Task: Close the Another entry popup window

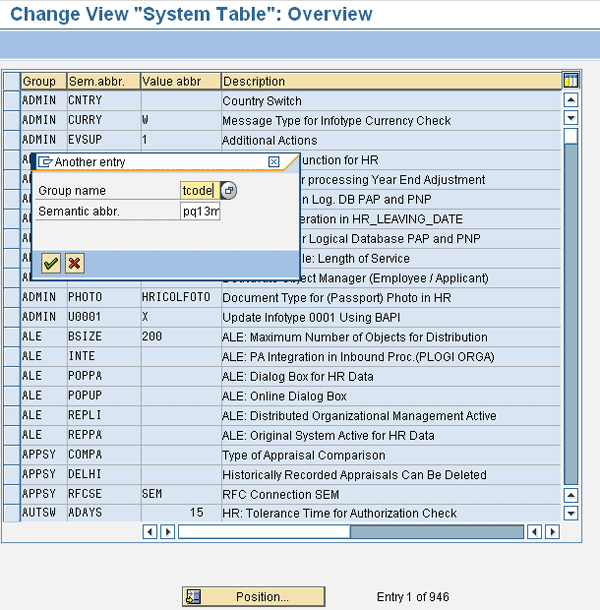Action: pos(274,161)
